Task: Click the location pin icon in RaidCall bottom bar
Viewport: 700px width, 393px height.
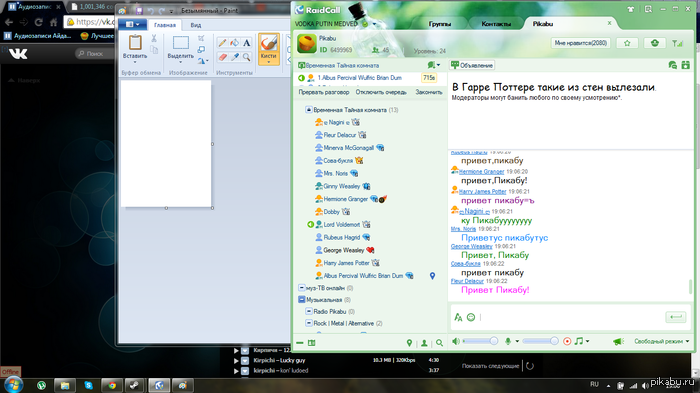Action: 409,343
